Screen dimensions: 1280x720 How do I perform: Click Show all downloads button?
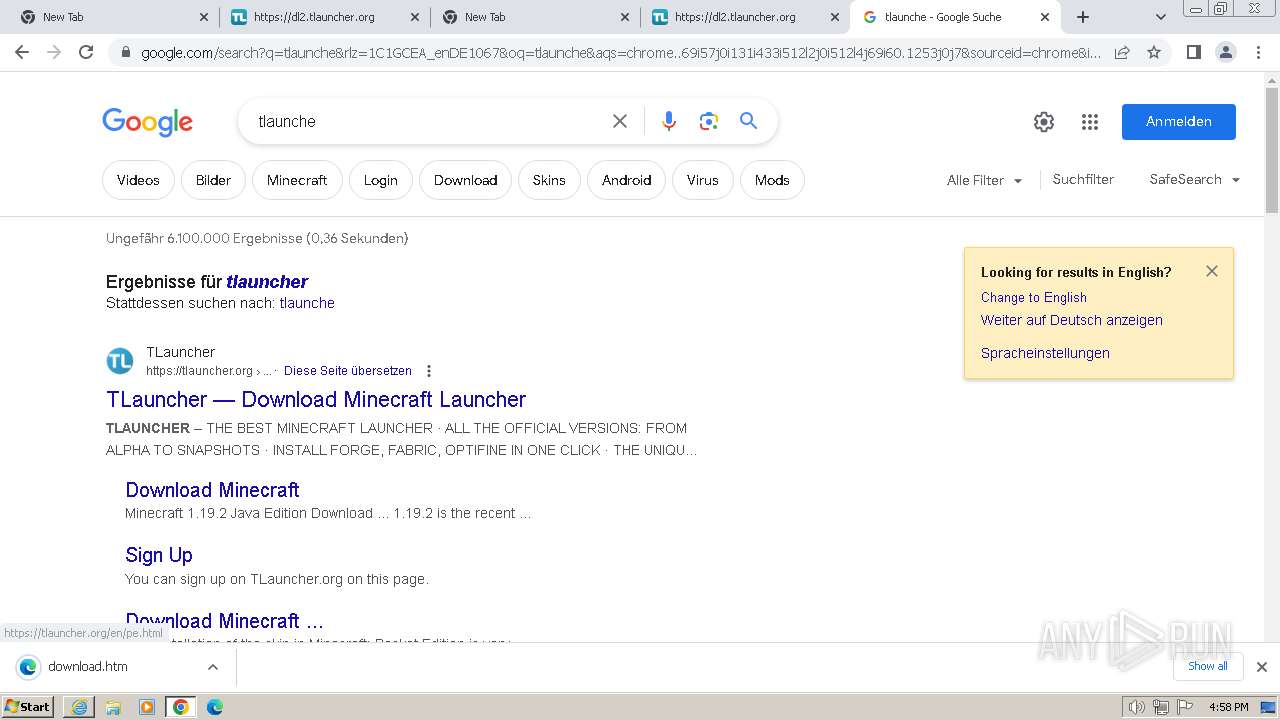[1208, 666]
